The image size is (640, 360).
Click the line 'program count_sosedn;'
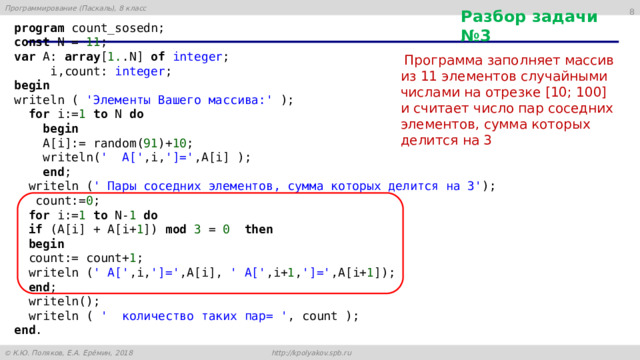[x=89, y=28]
